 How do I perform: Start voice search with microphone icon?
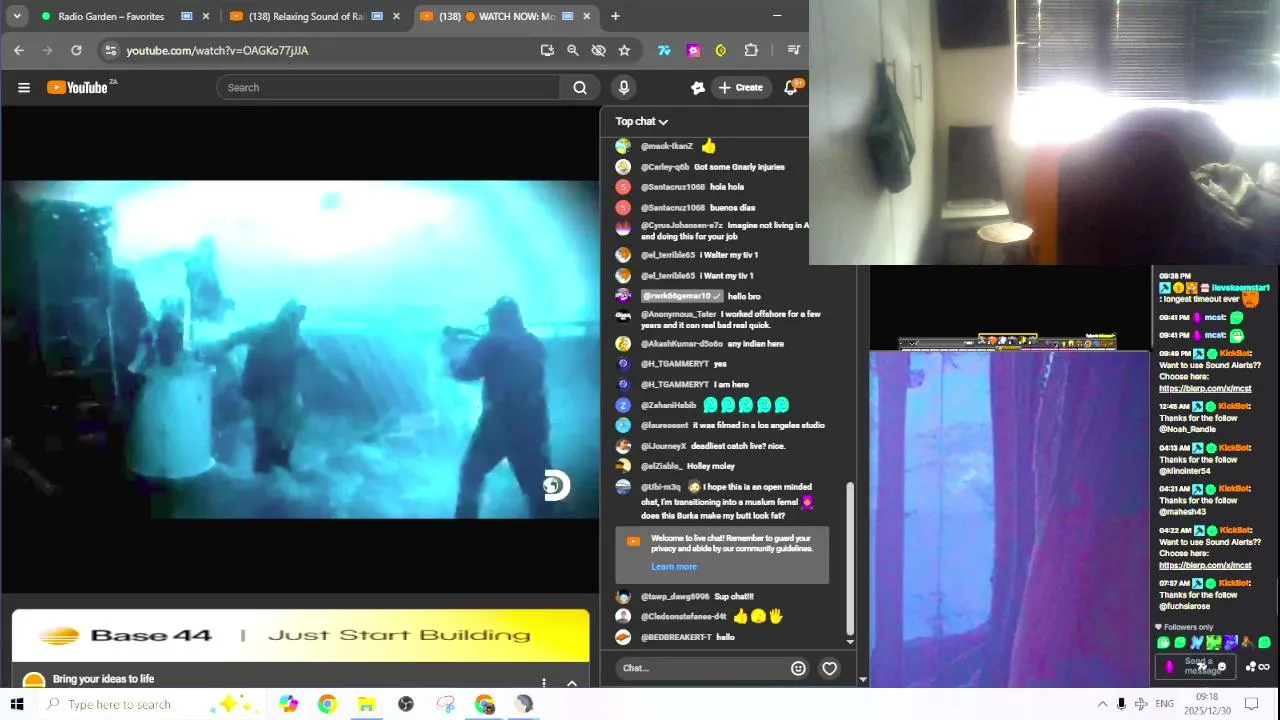point(624,88)
